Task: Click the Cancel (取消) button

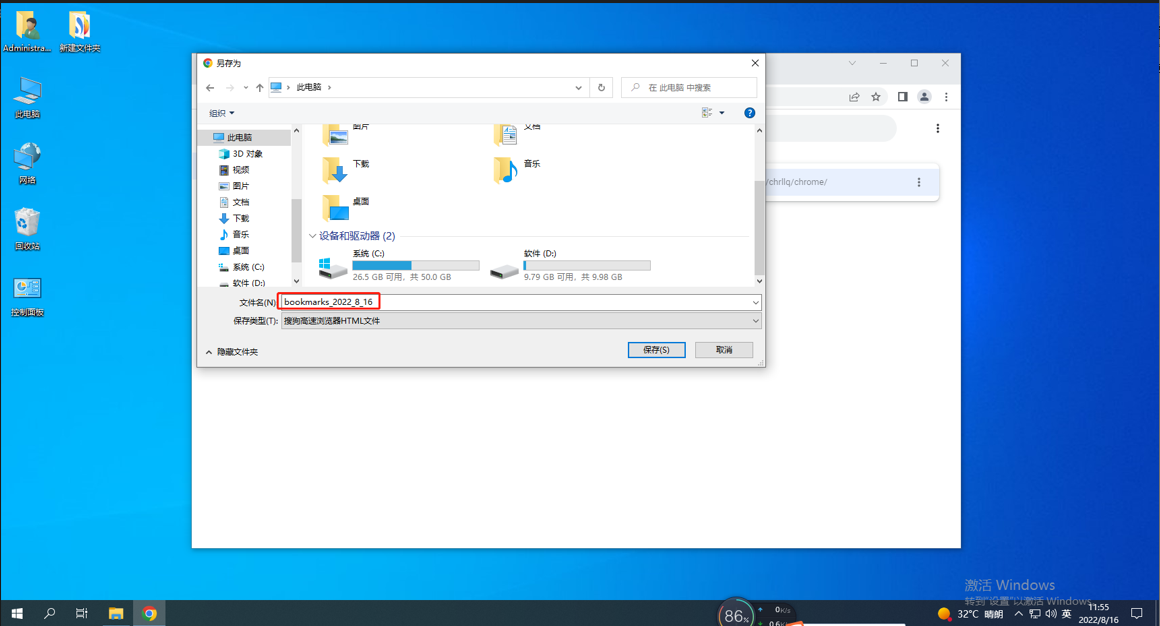Action: click(723, 350)
